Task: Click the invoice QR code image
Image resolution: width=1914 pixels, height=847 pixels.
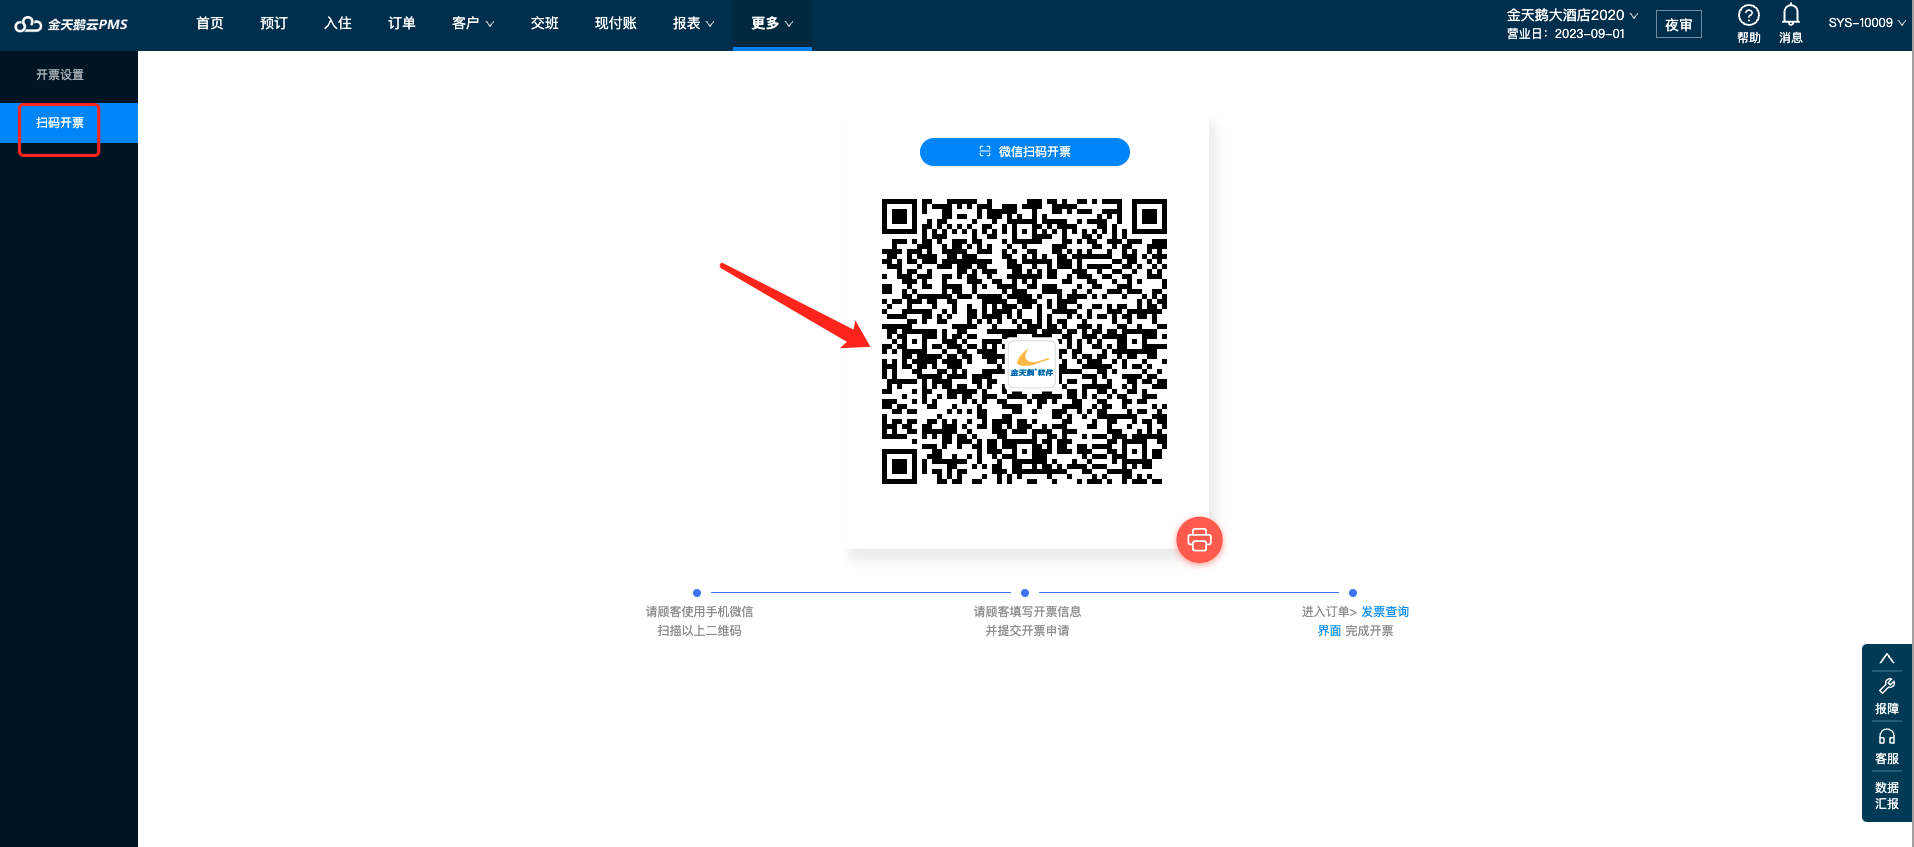Action: (x=1024, y=341)
